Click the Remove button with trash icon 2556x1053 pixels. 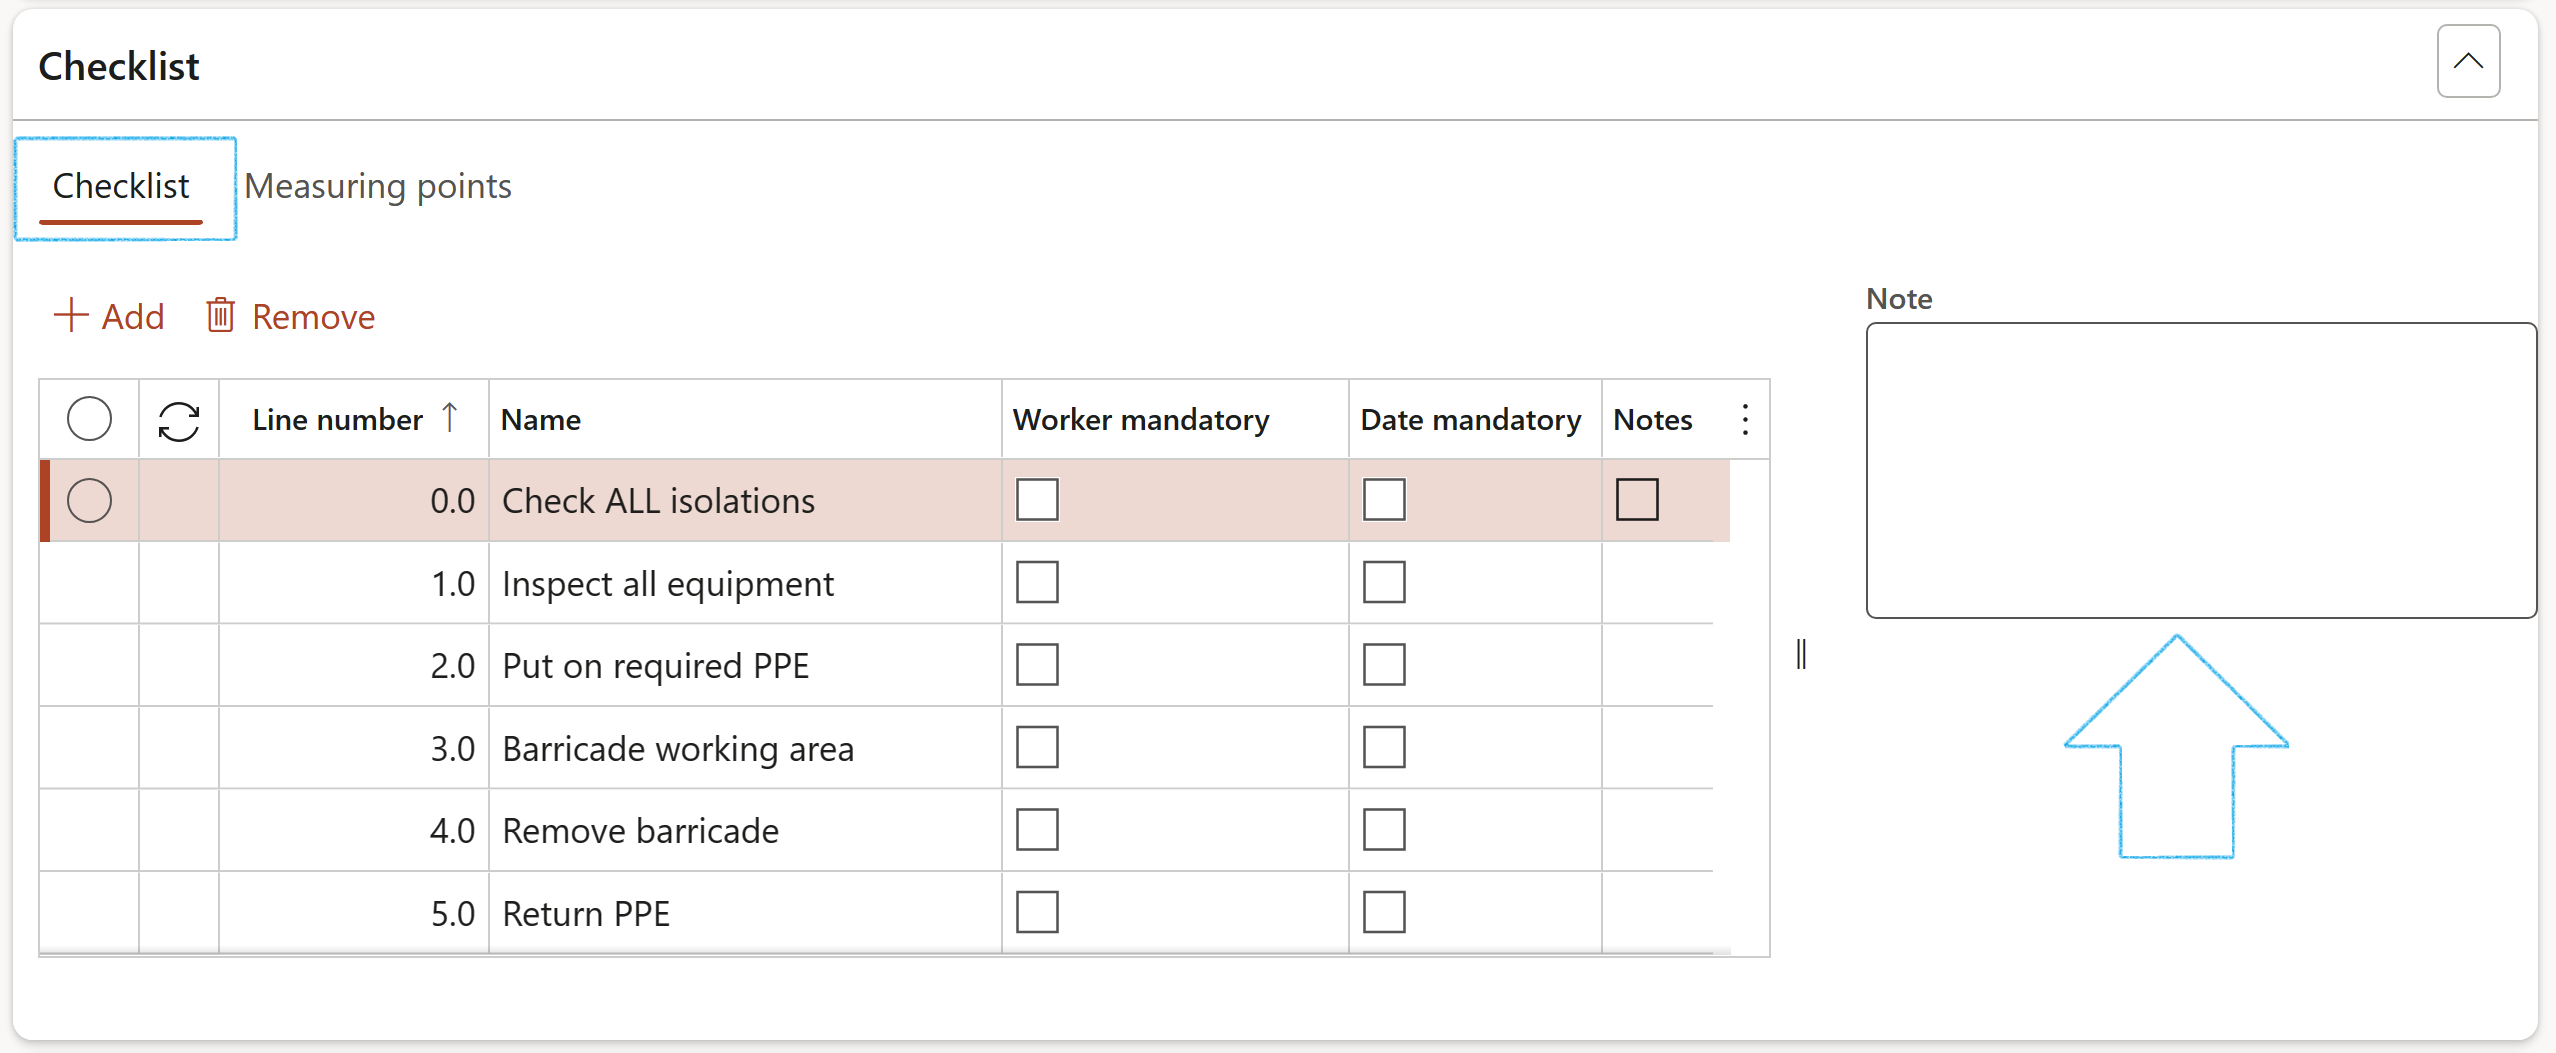pyautogui.click(x=290, y=316)
